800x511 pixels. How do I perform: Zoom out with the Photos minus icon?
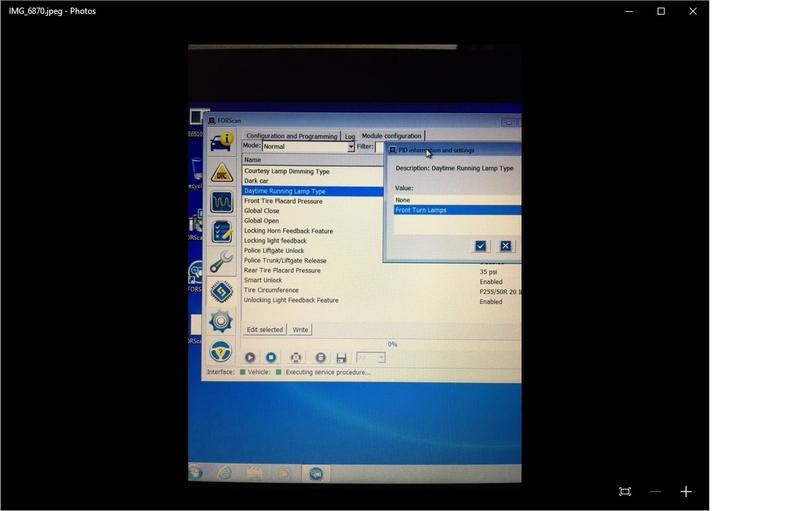(656, 492)
